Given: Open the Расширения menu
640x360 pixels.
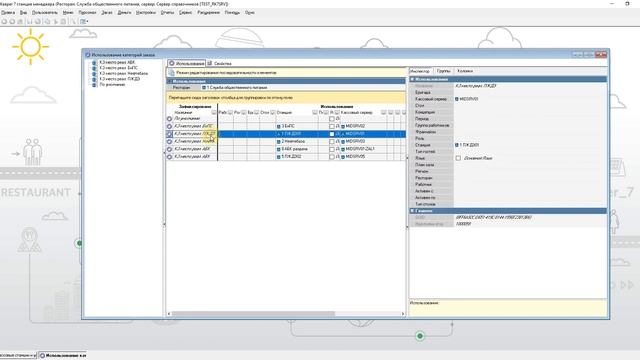Looking at the screenshot, I should pyautogui.click(x=209, y=13).
